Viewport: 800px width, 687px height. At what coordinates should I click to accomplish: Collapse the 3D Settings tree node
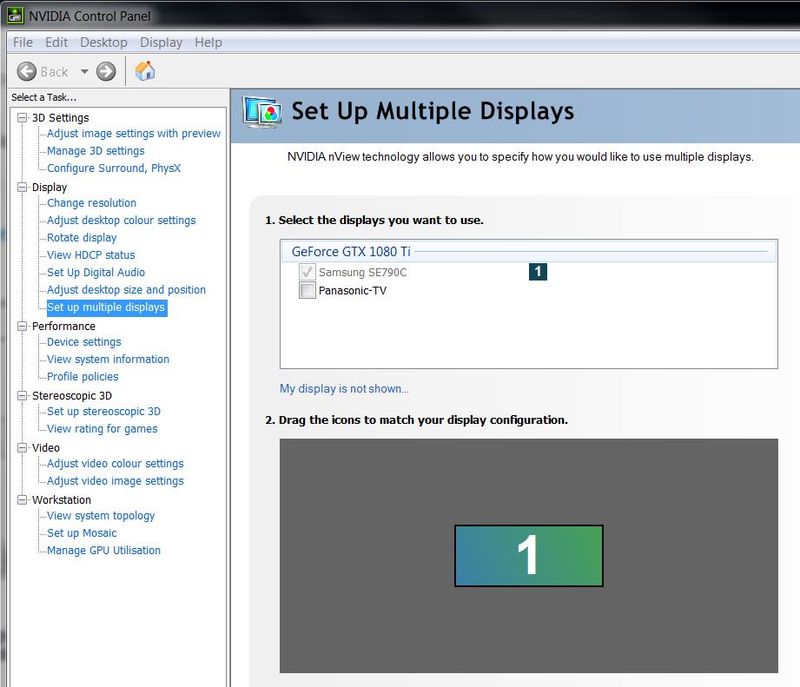[23, 118]
